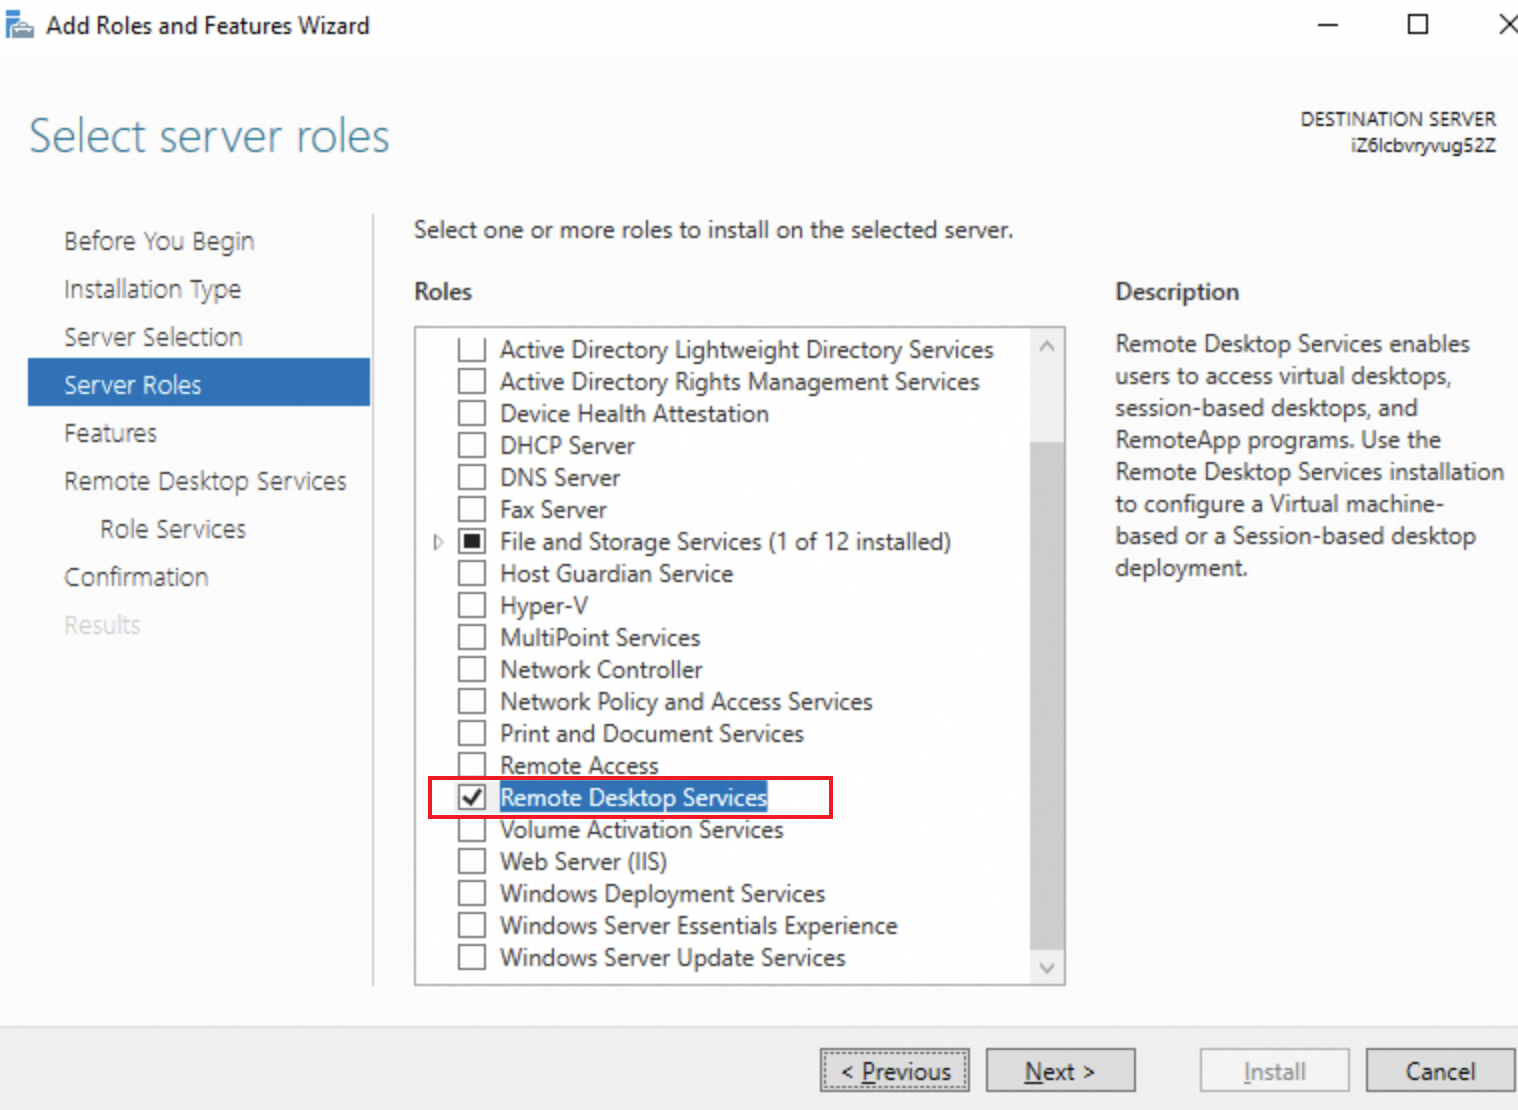Select Windows Server Update Services checkbox
The image size is (1518, 1110).
coord(472,957)
